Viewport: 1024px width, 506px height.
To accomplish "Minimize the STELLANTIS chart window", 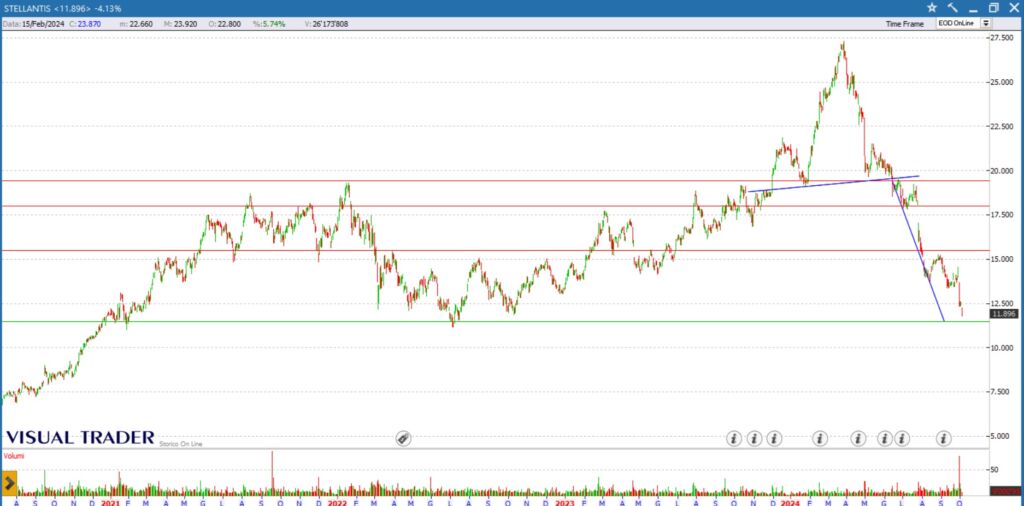I will [x=973, y=8].
